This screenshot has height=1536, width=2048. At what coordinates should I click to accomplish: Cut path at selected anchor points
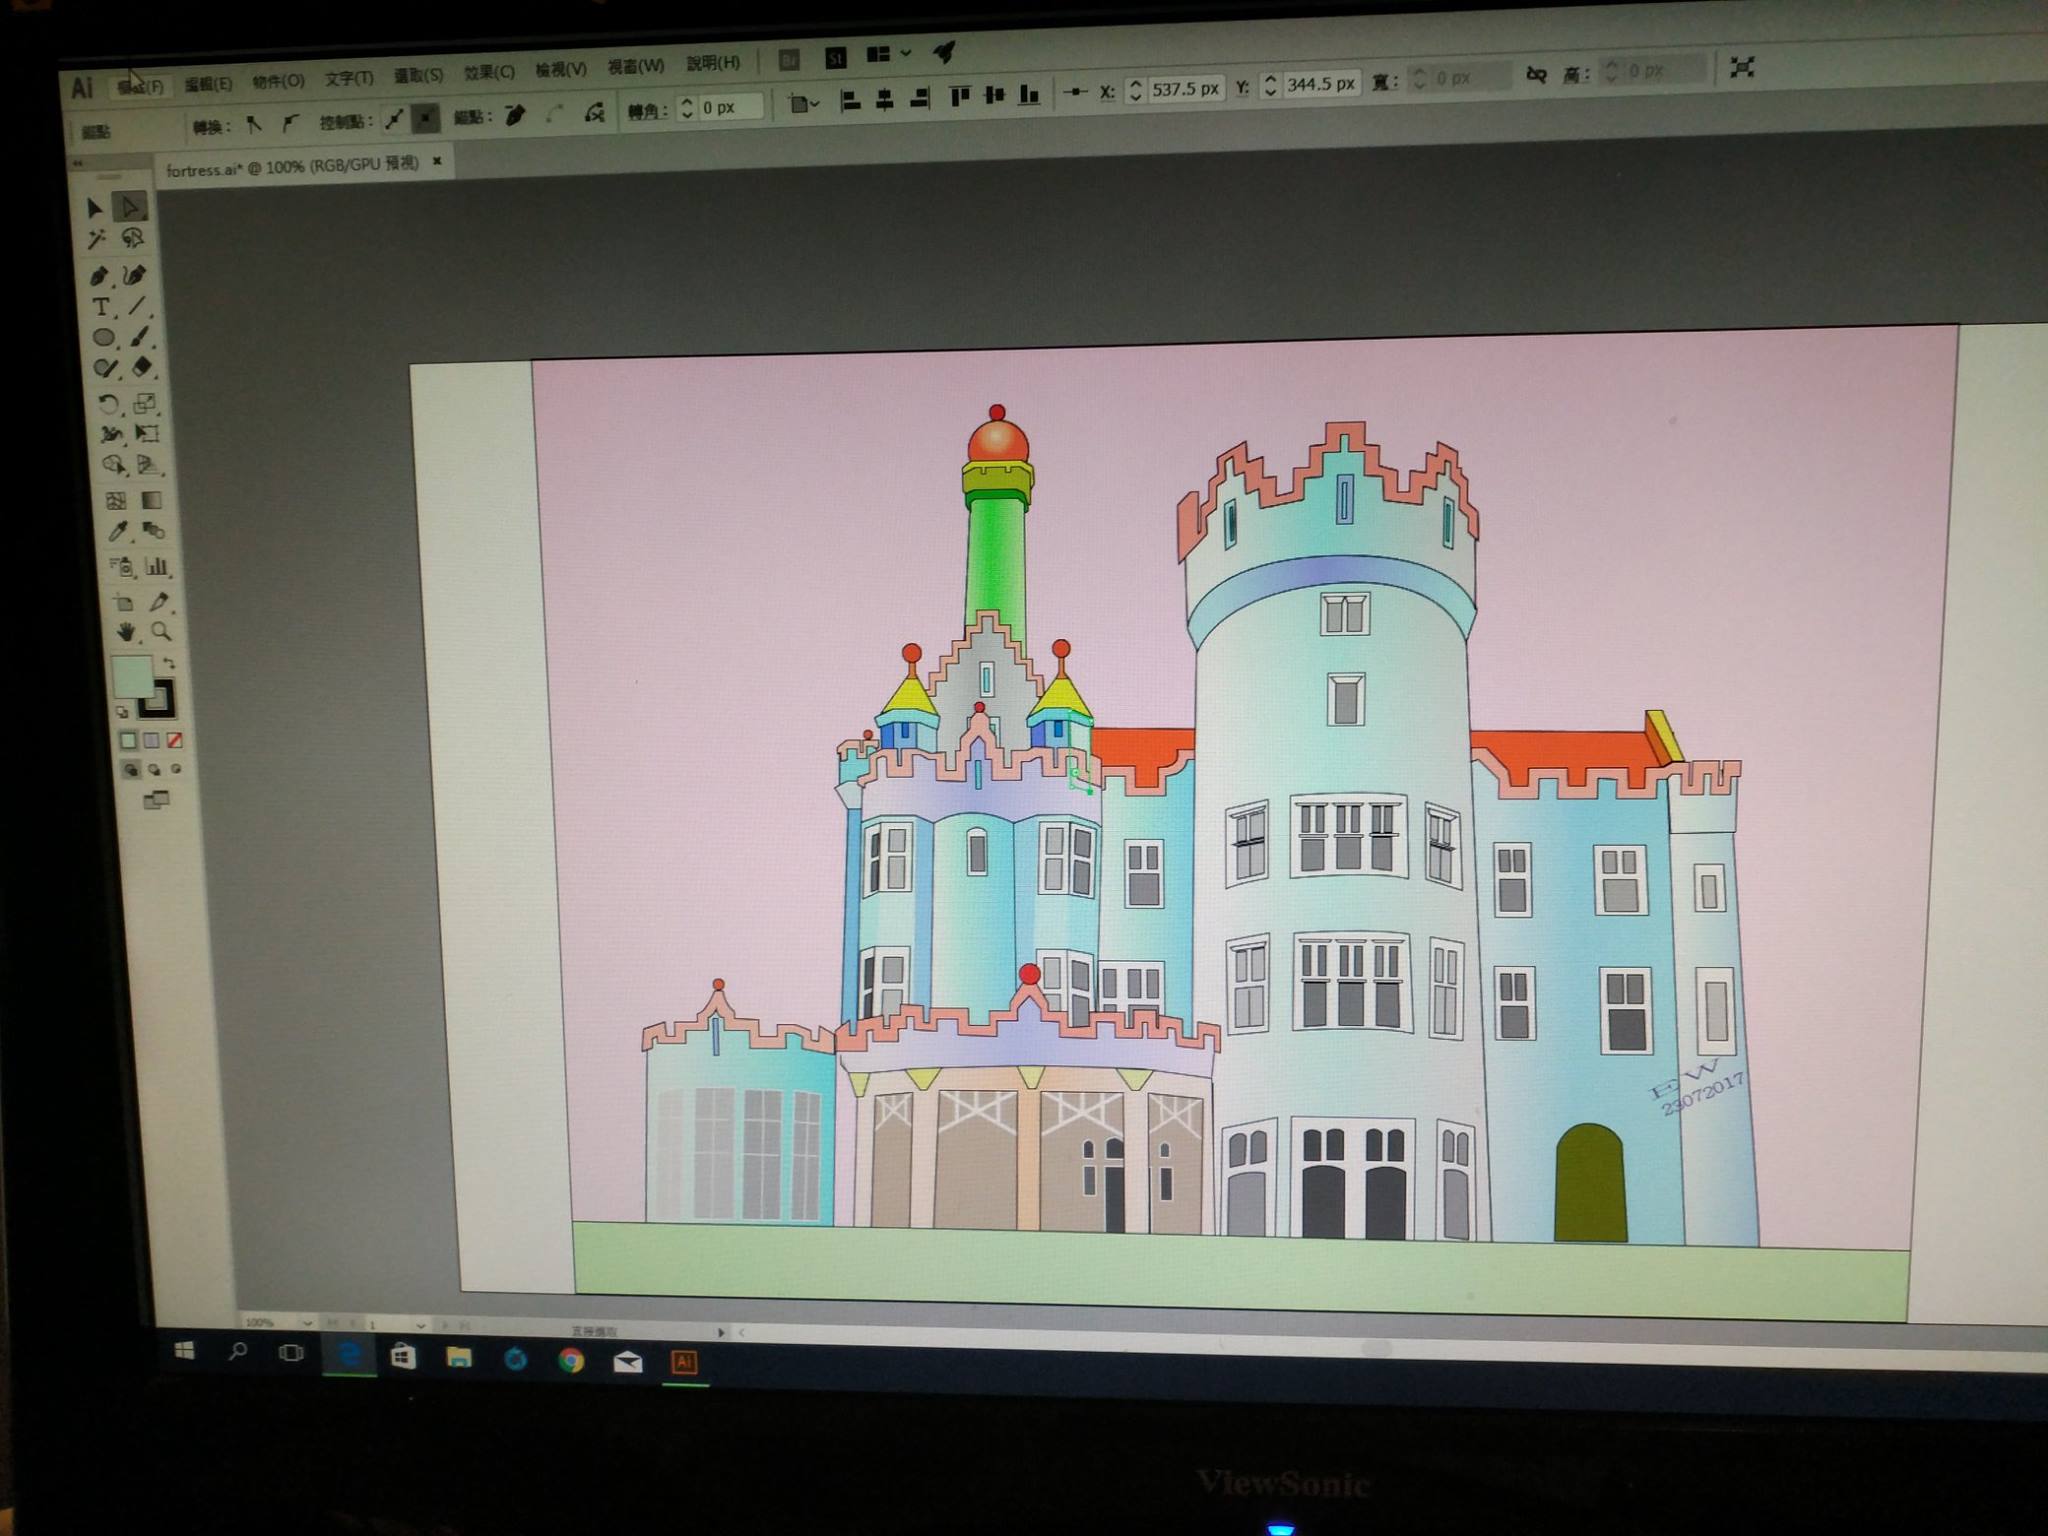tap(595, 112)
